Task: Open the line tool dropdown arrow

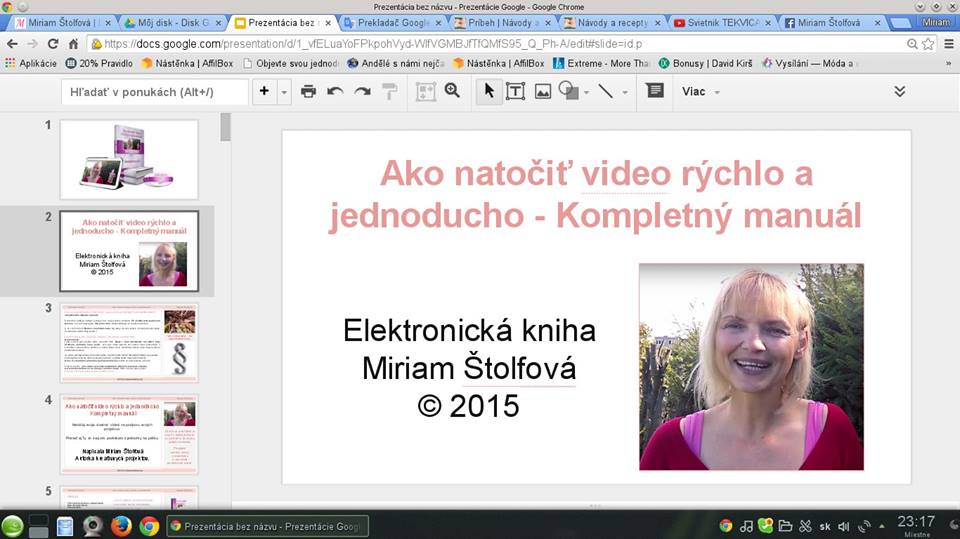Action: pyautogui.click(x=624, y=92)
